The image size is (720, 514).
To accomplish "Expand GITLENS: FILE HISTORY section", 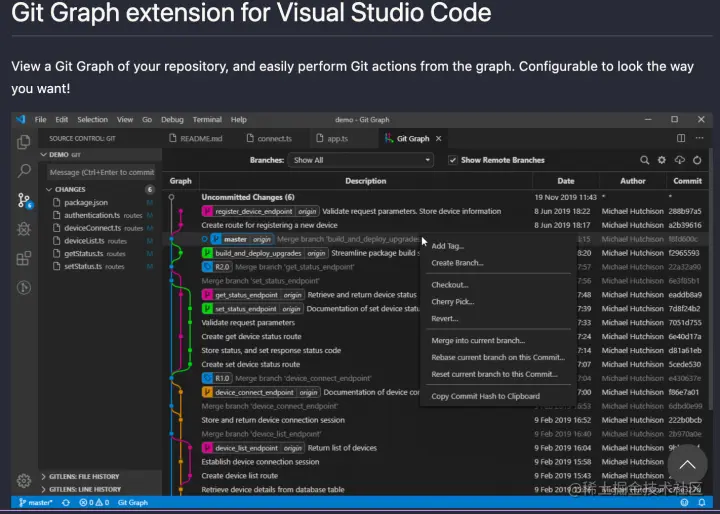I will point(100,476).
